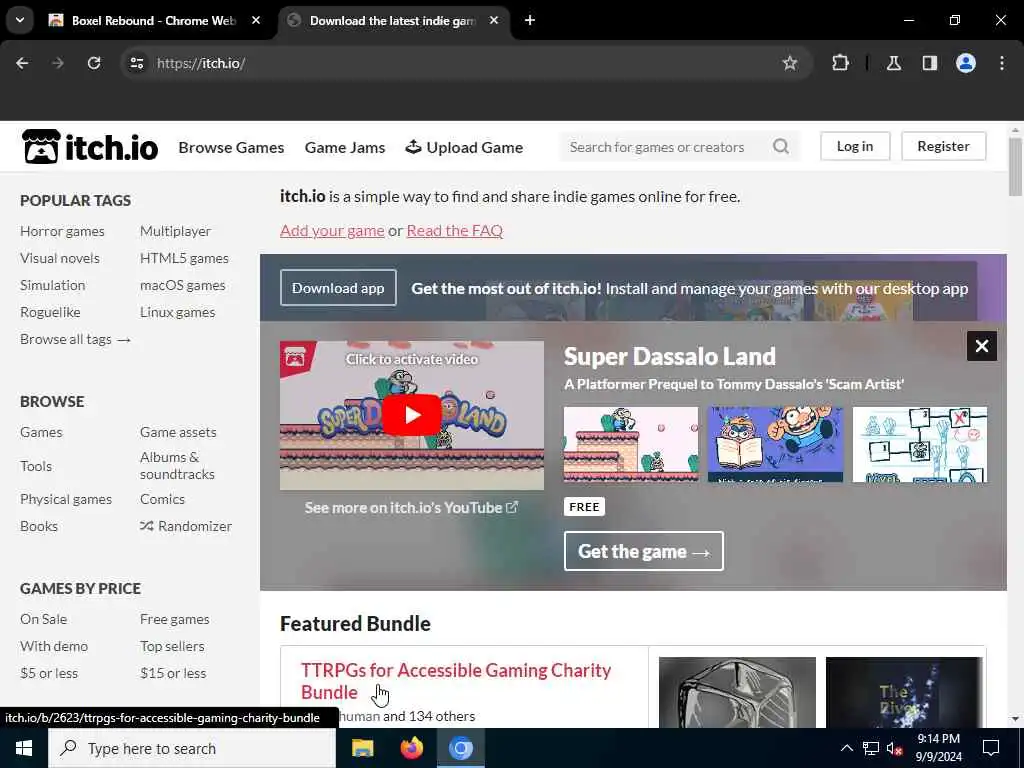Click the search magnifier icon
Viewport: 1024px width, 768px height.
tap(780, 147)
